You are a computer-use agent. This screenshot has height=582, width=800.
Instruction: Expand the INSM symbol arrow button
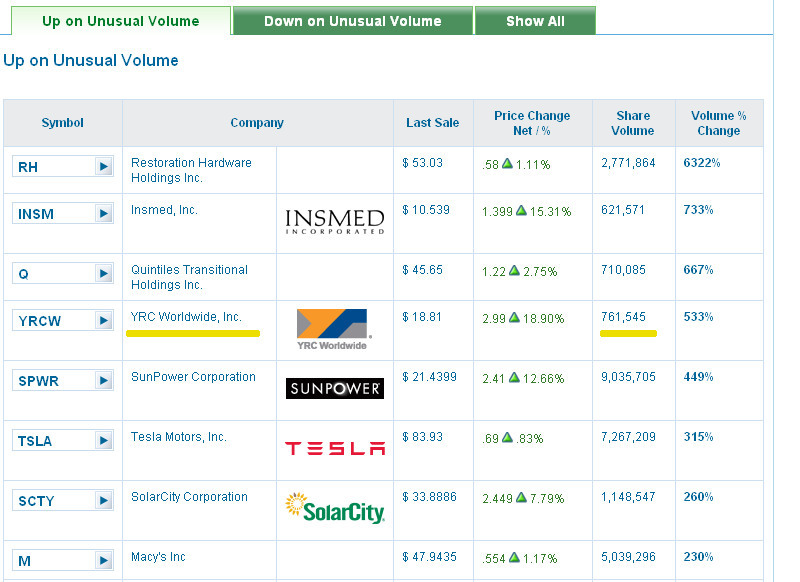click(x=104, y=214)
